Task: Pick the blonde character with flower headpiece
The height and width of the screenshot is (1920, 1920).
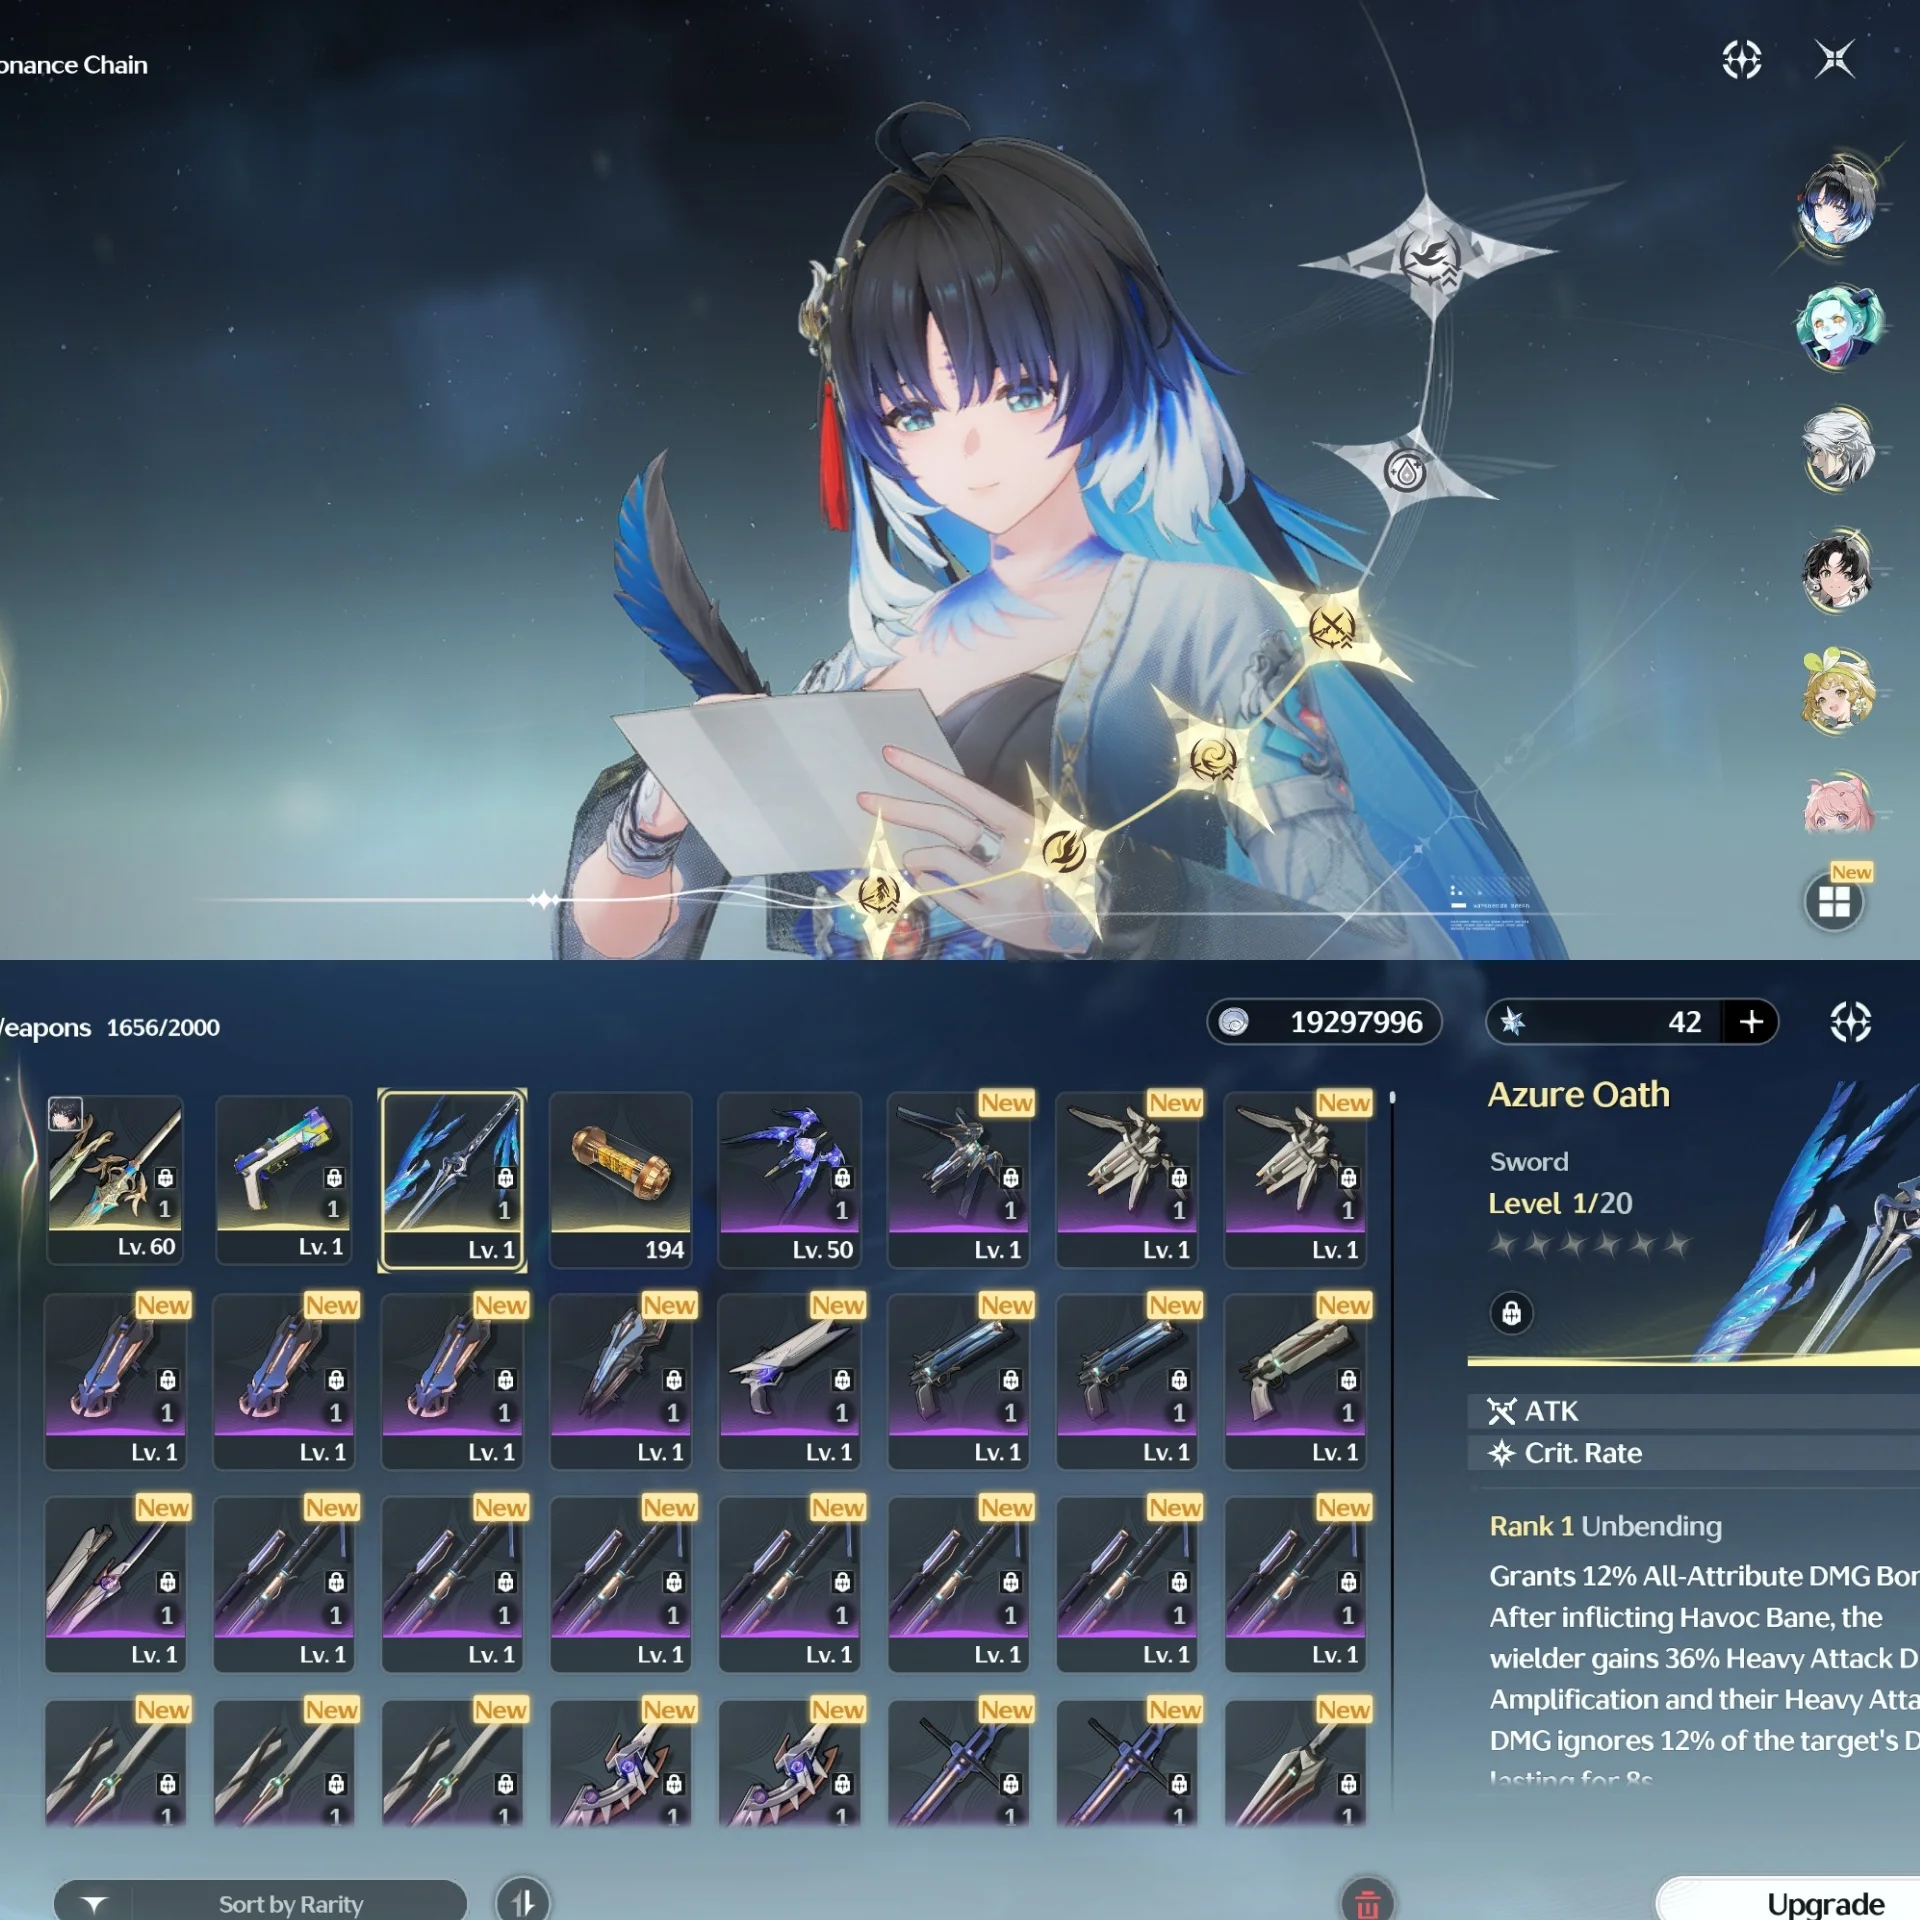Action: [x=1837, y=691]
